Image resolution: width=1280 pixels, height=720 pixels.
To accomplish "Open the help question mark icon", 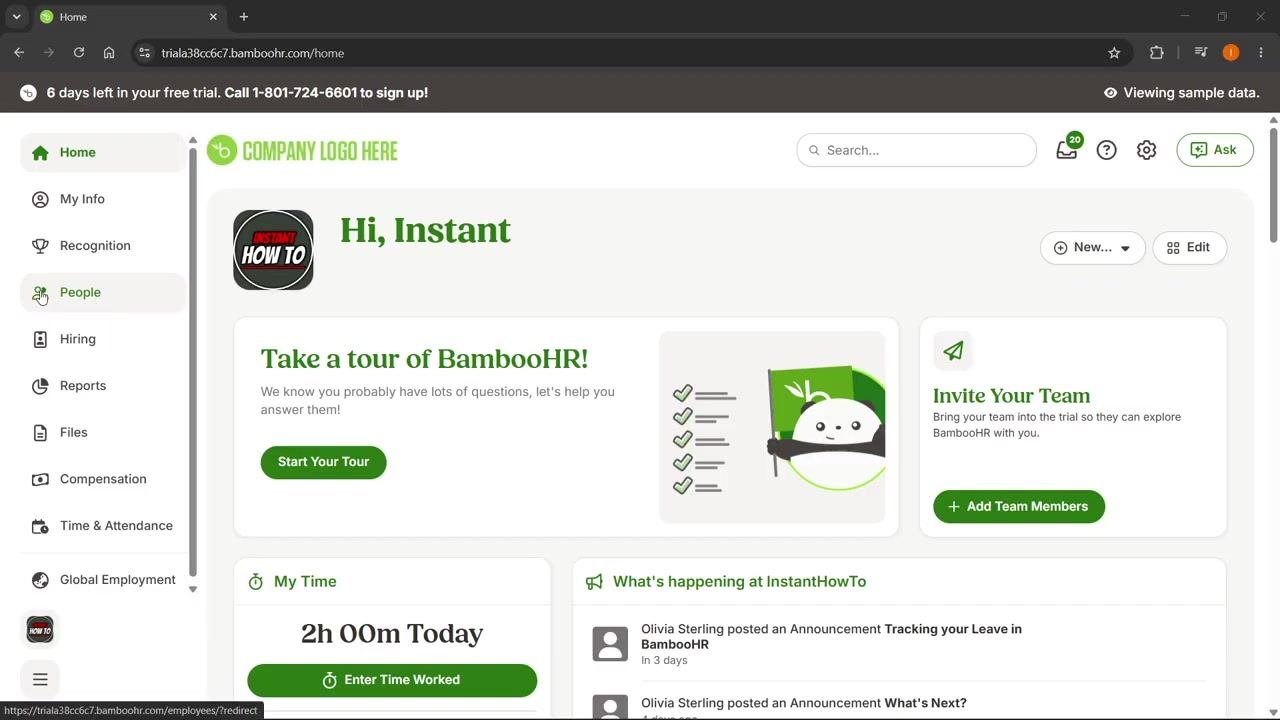I will pyautogui.click(x=1106, y=150).
